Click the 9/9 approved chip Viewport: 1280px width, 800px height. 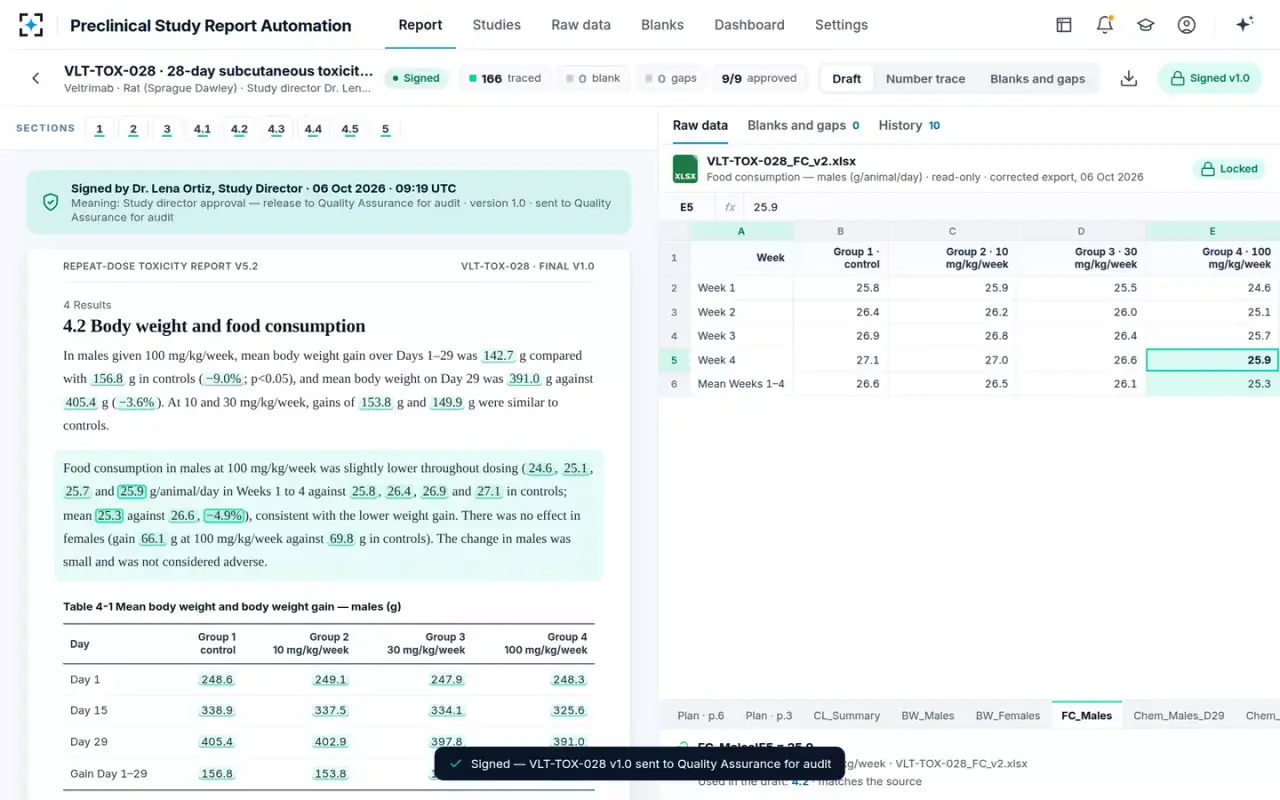(x=759, y=78)
